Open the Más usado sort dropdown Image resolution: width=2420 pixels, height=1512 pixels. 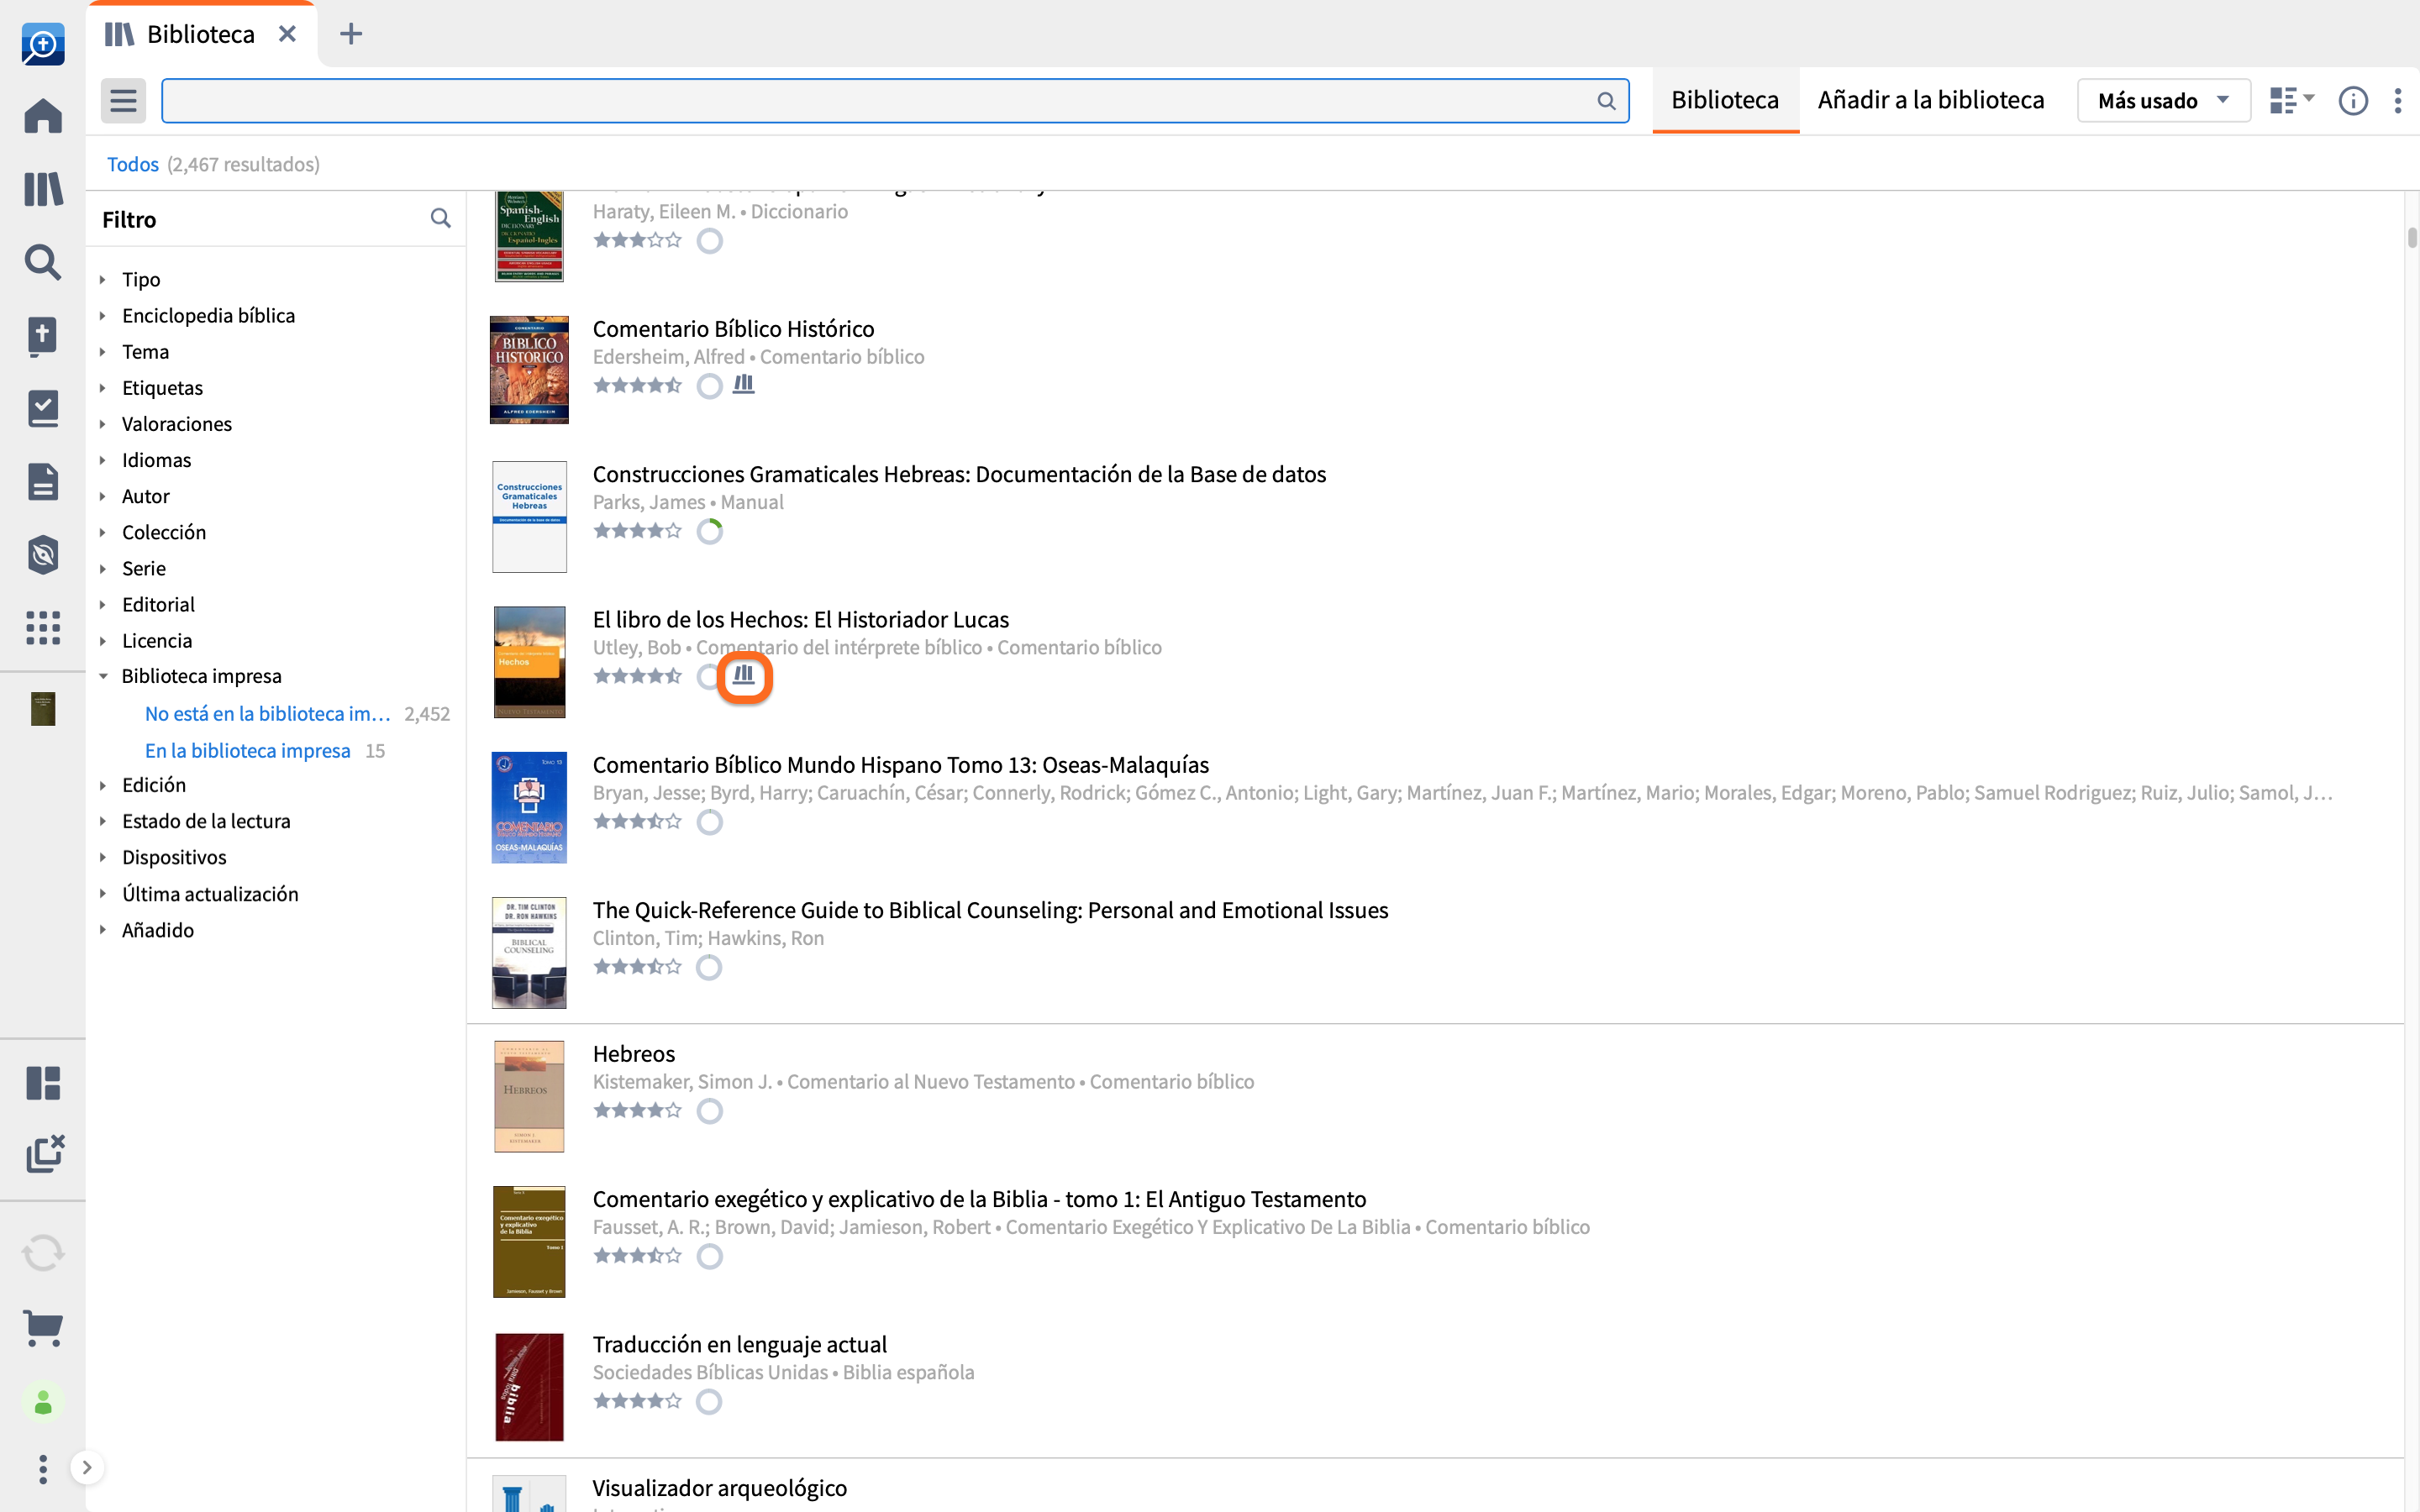coord(2163,101)
